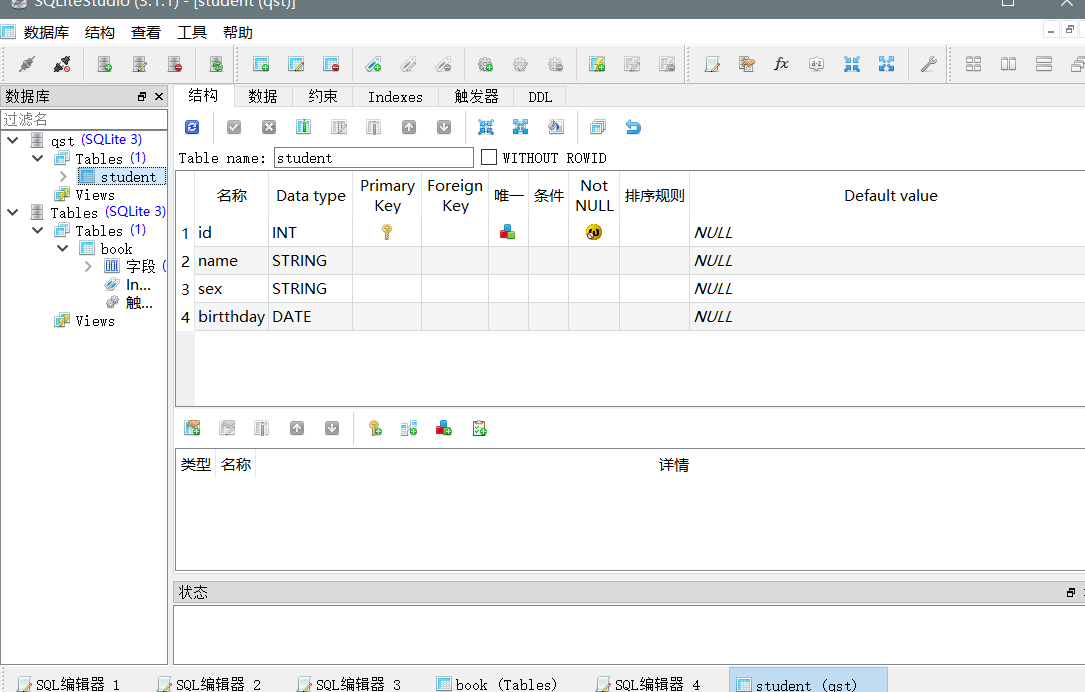Open the 数据库 menu
Image resolution: width=1085 pixels, height=692 pixels.
(x=46, y=33)
